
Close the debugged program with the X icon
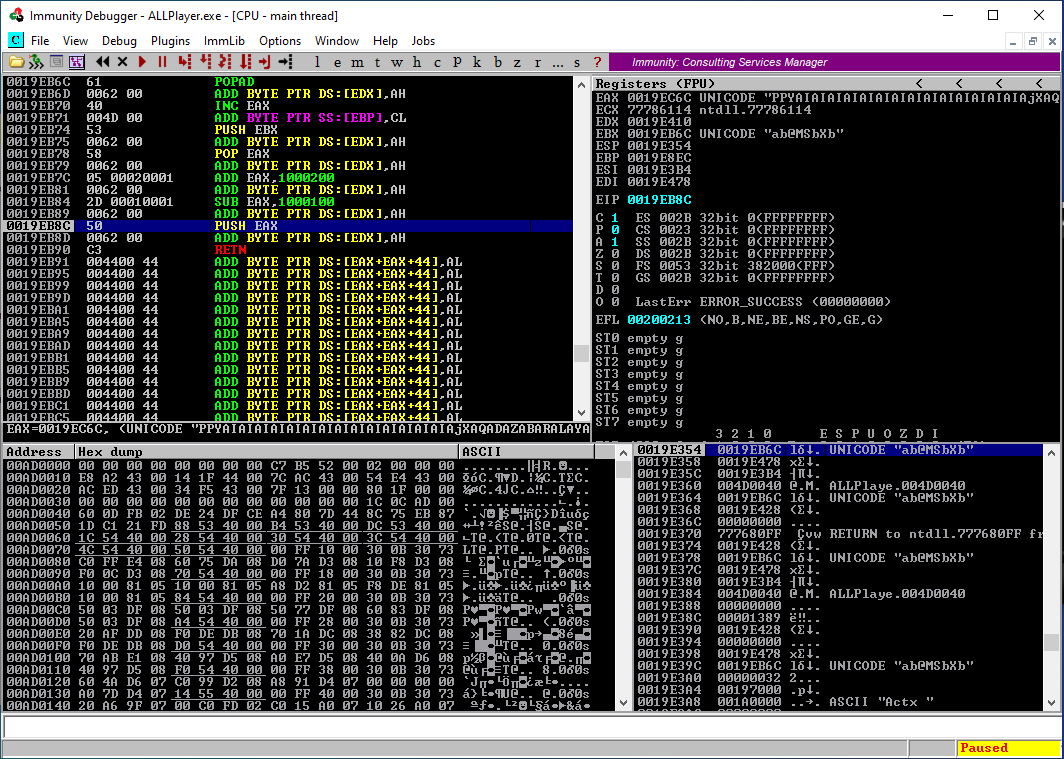click(122, 62)
